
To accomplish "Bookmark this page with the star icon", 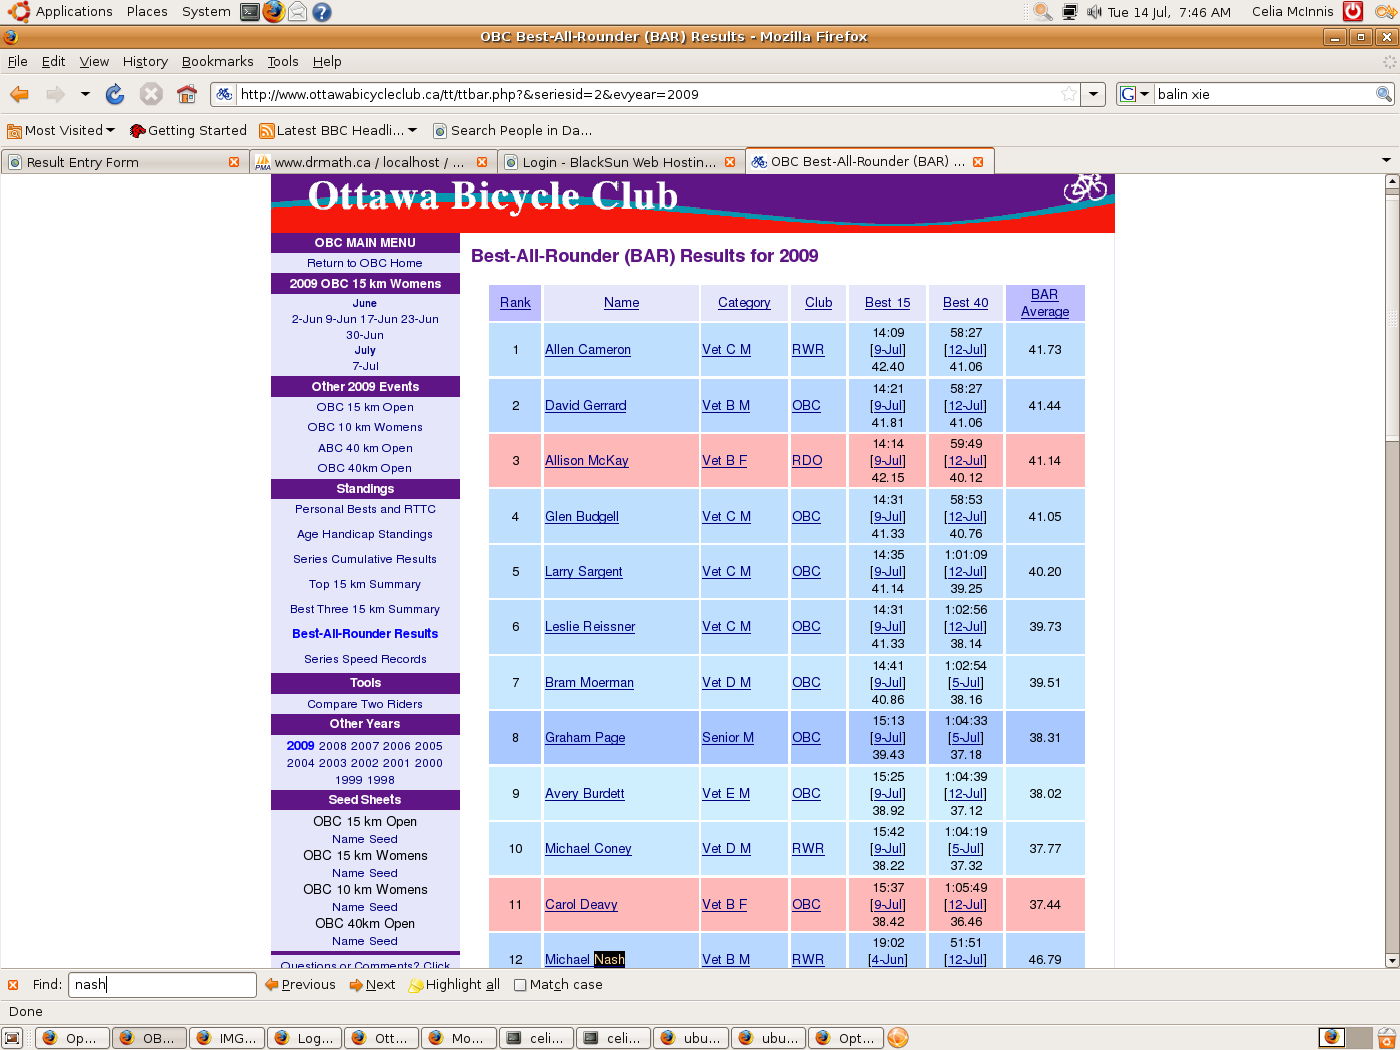I will point(1069,94).
